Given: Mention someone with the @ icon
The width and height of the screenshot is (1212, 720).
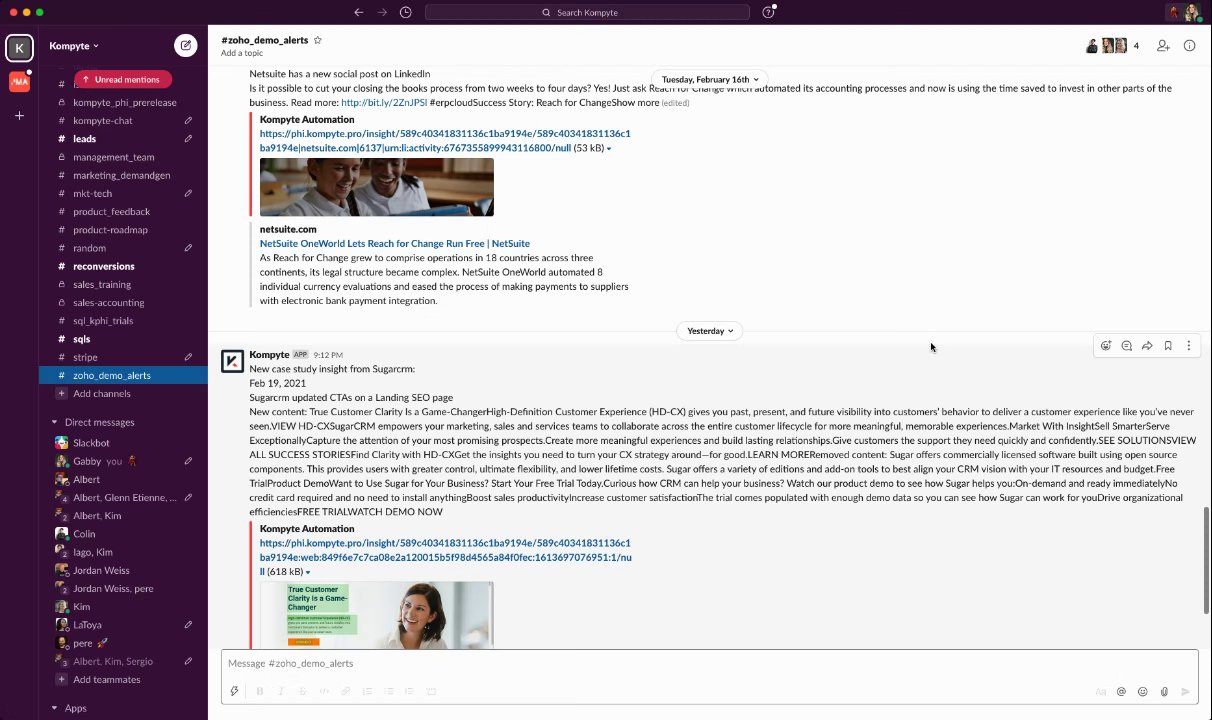Looking at the screenshot, I should (x=1121, y=691).
